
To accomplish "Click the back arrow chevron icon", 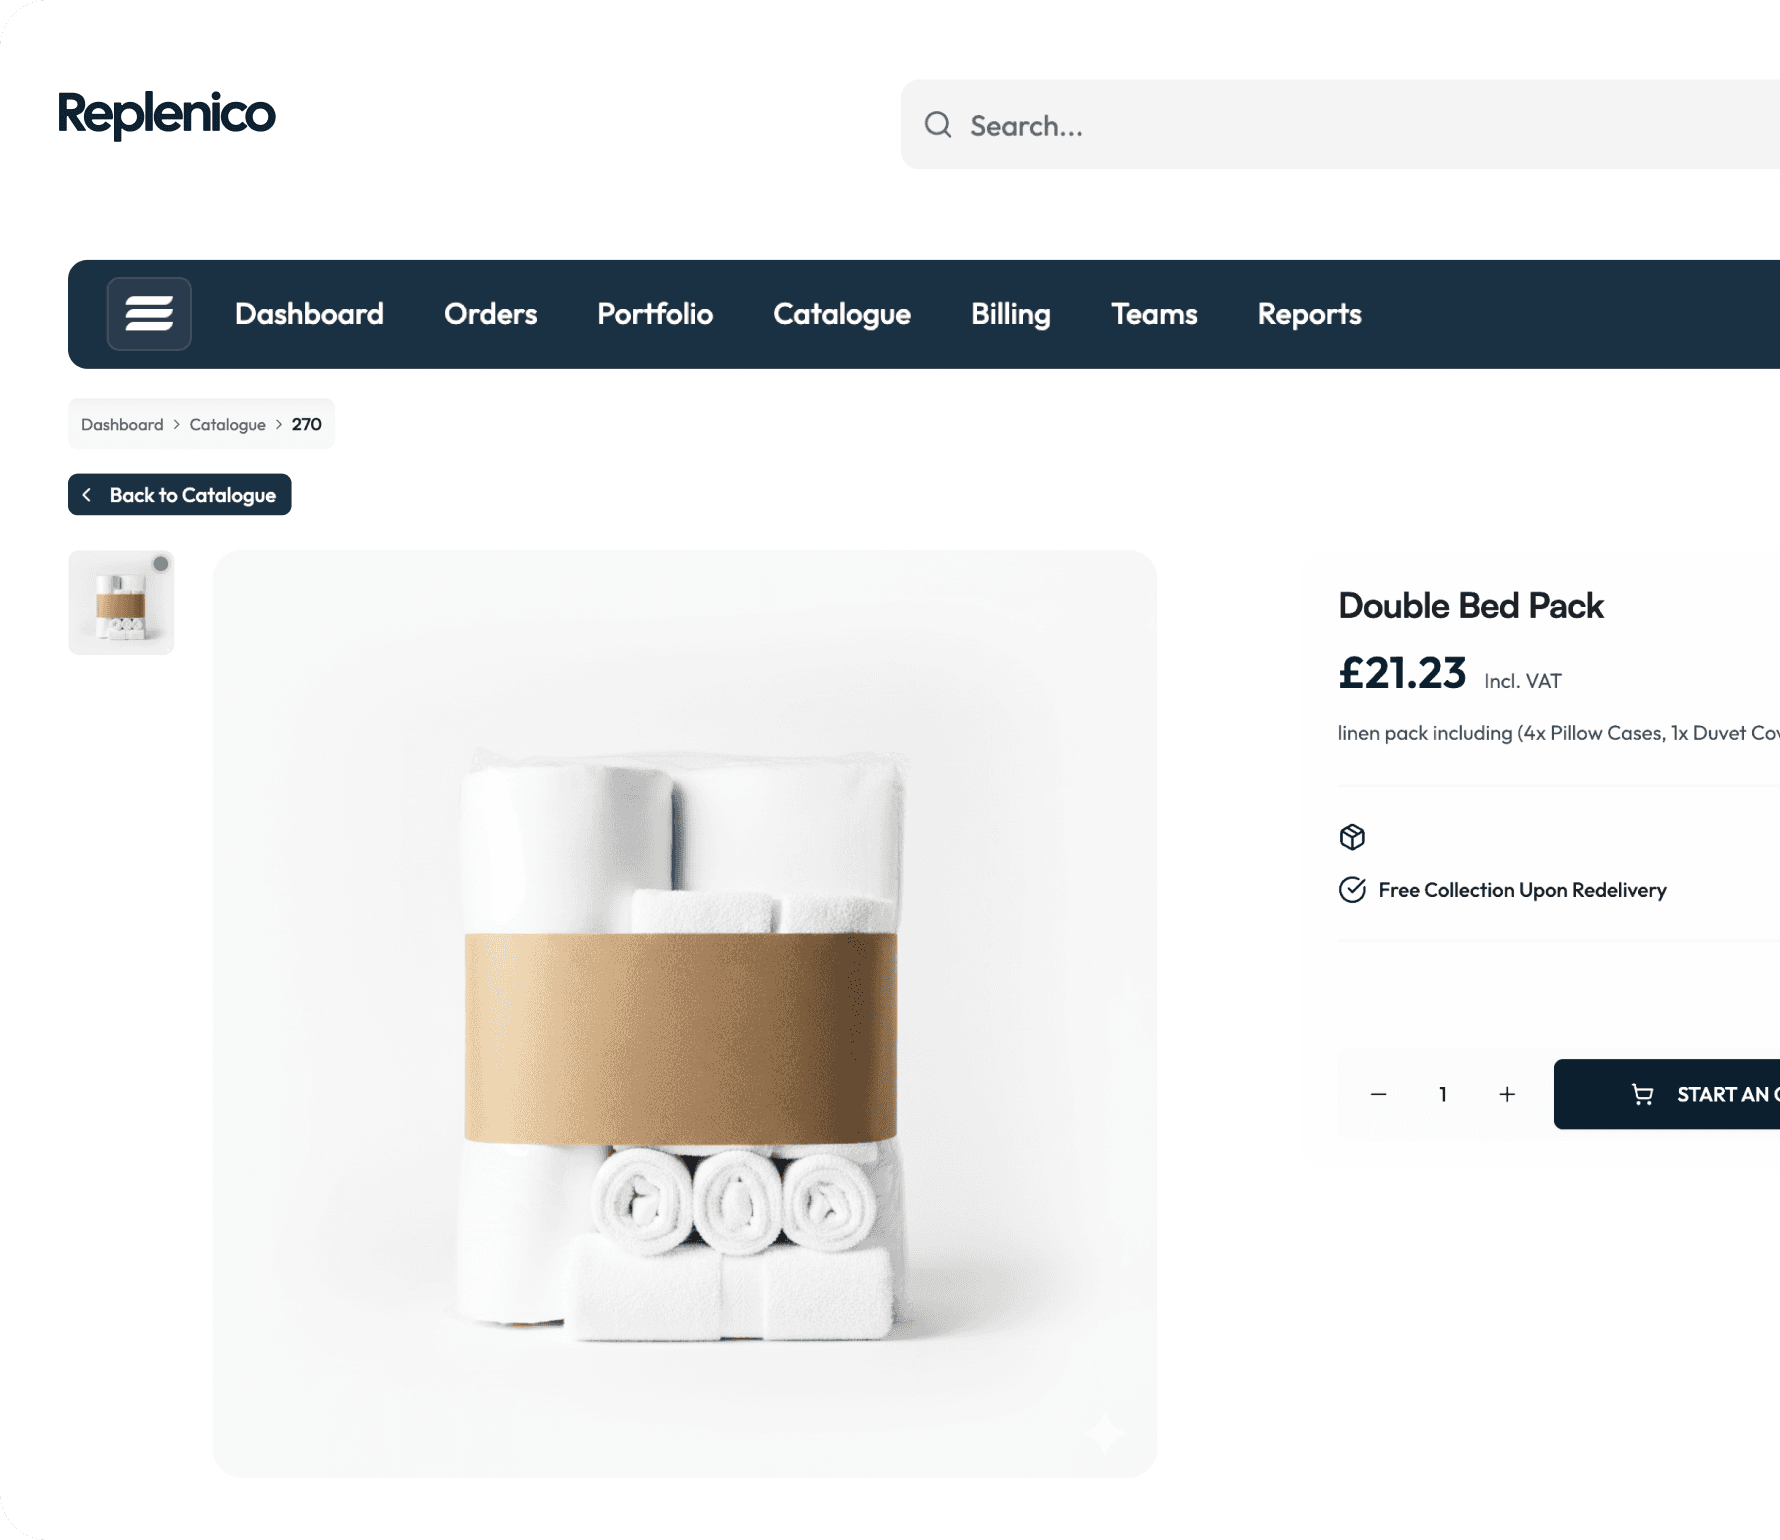I will click(x=87, y=495).
